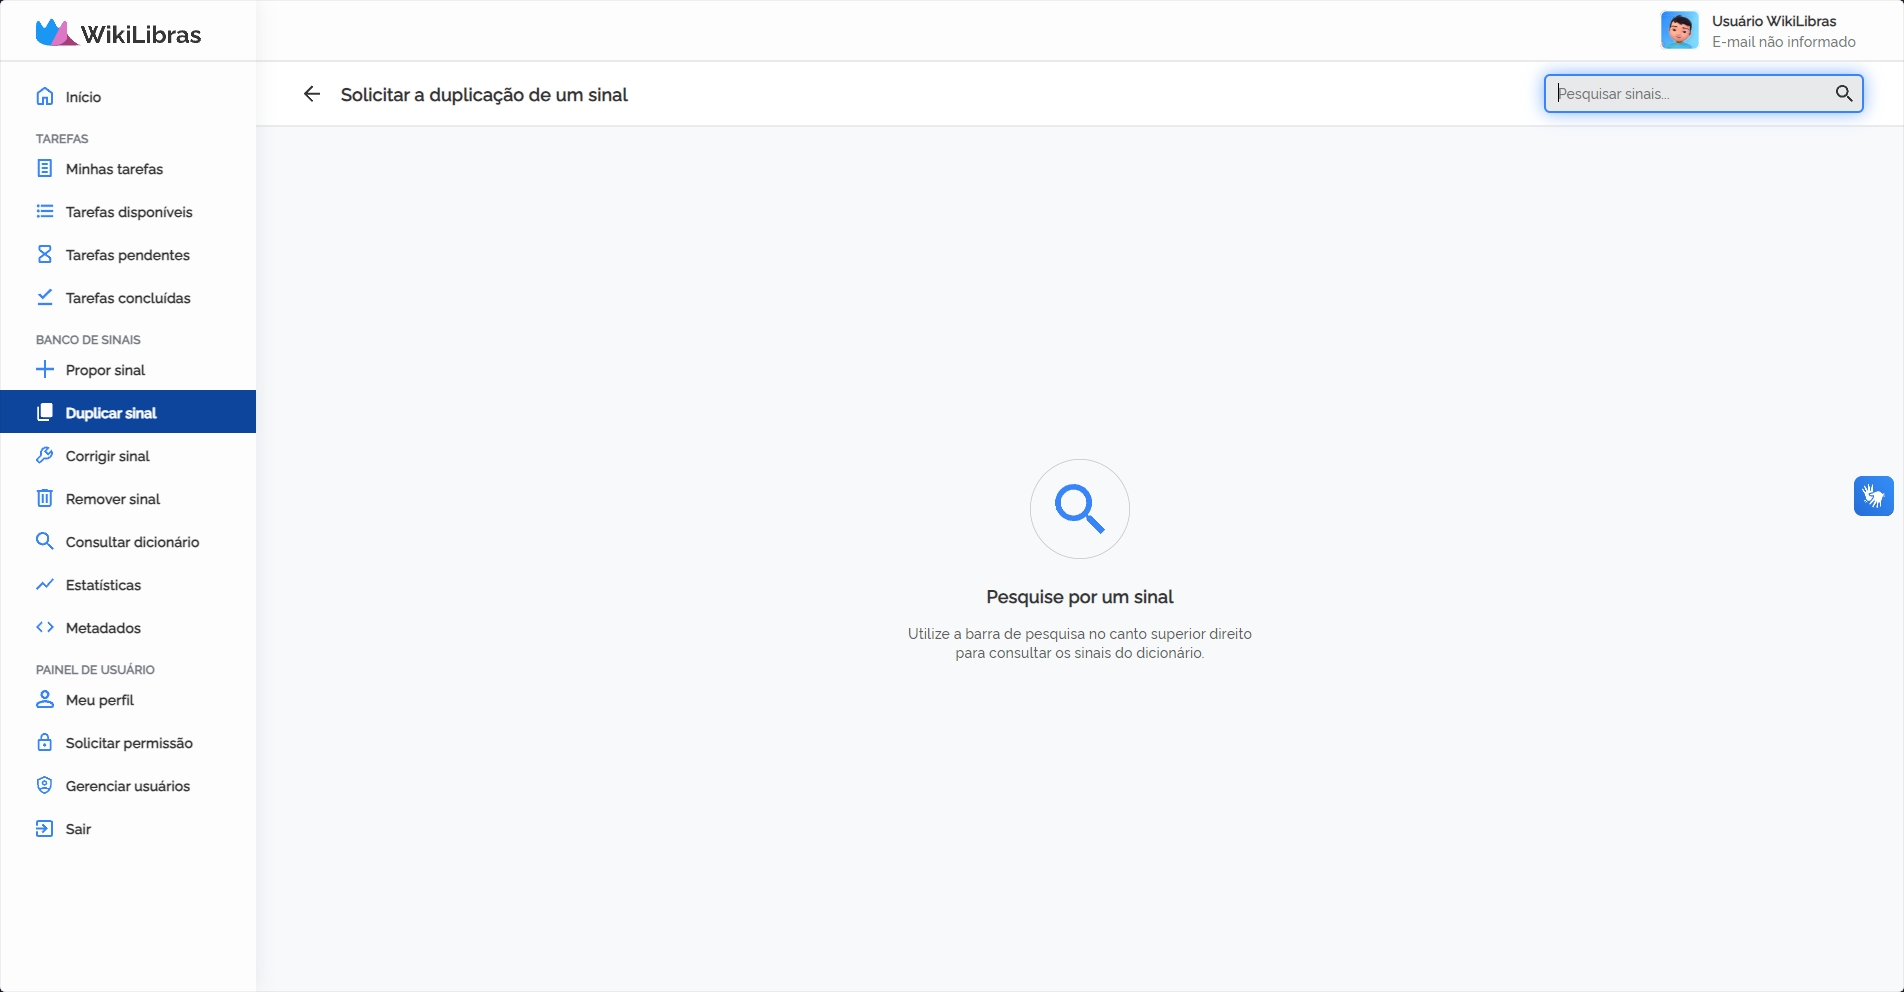1904x992 pixels.
Task: Open the VLibras accessibility widget
Action: click(1873, 496)
